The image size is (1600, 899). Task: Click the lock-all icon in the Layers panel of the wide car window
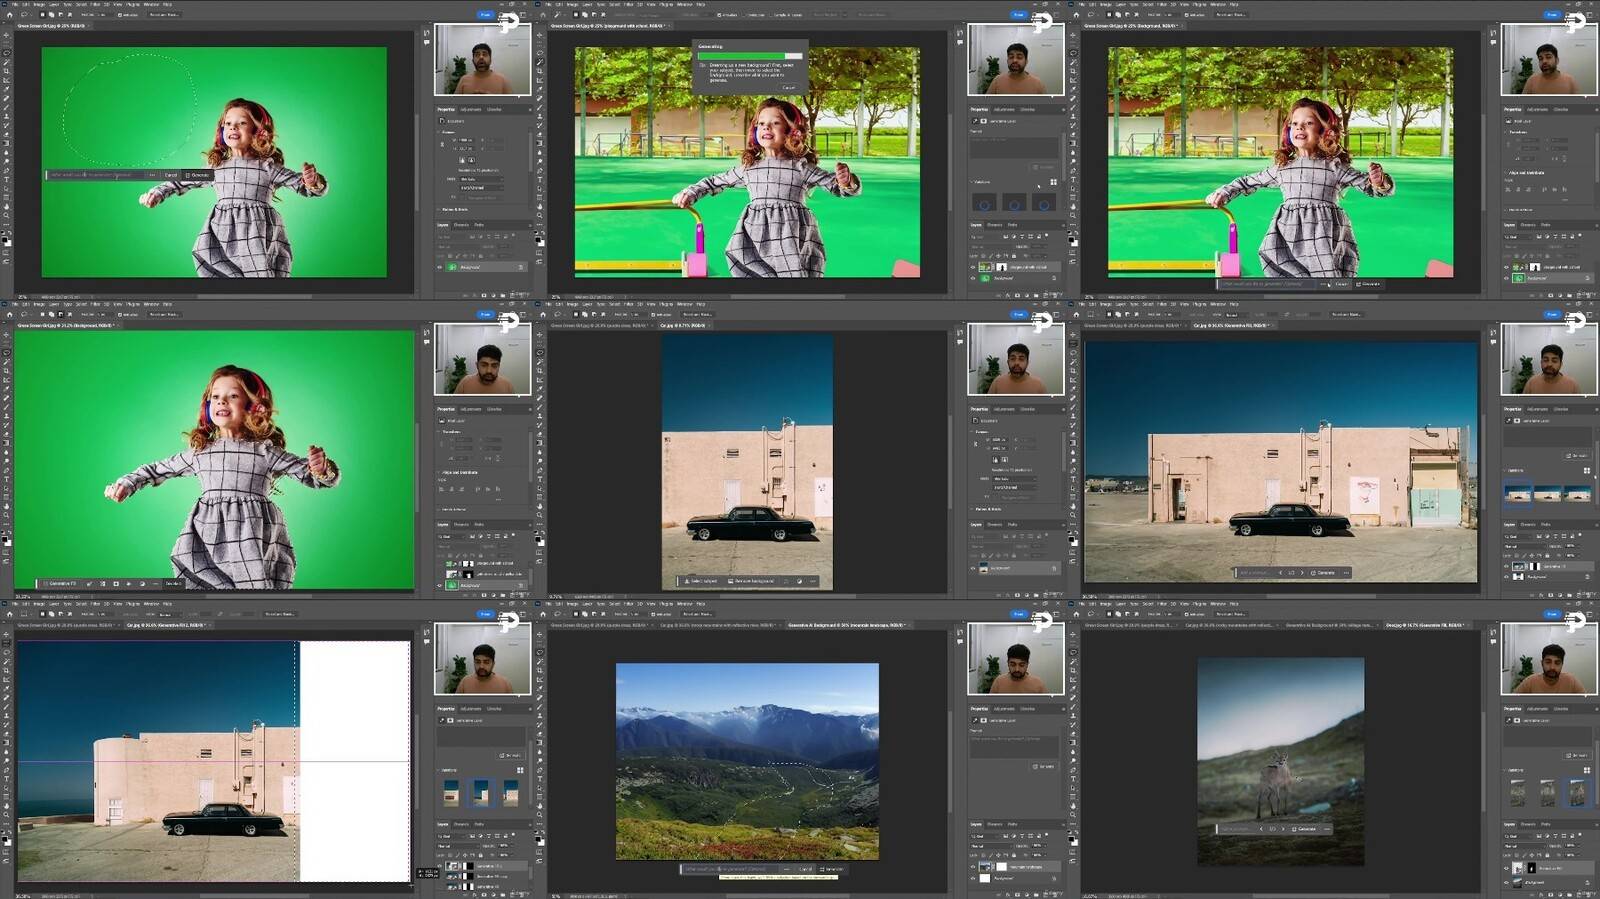1547,556
